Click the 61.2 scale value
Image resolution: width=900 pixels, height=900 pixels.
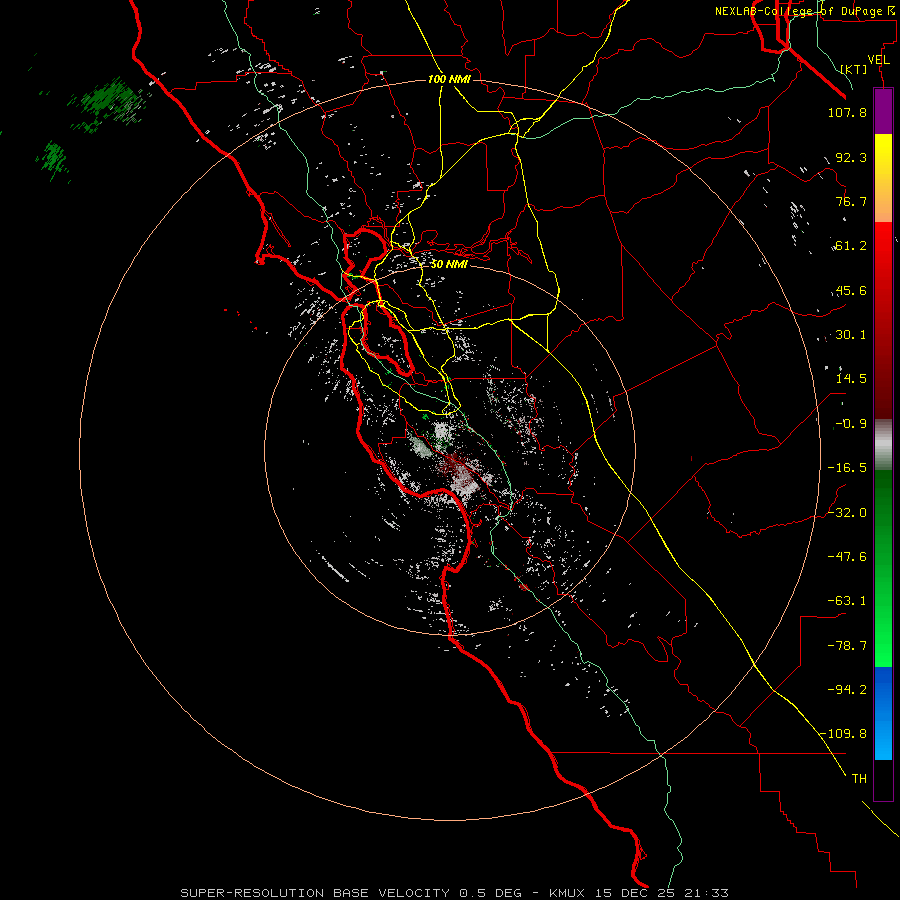coord(851,246)
